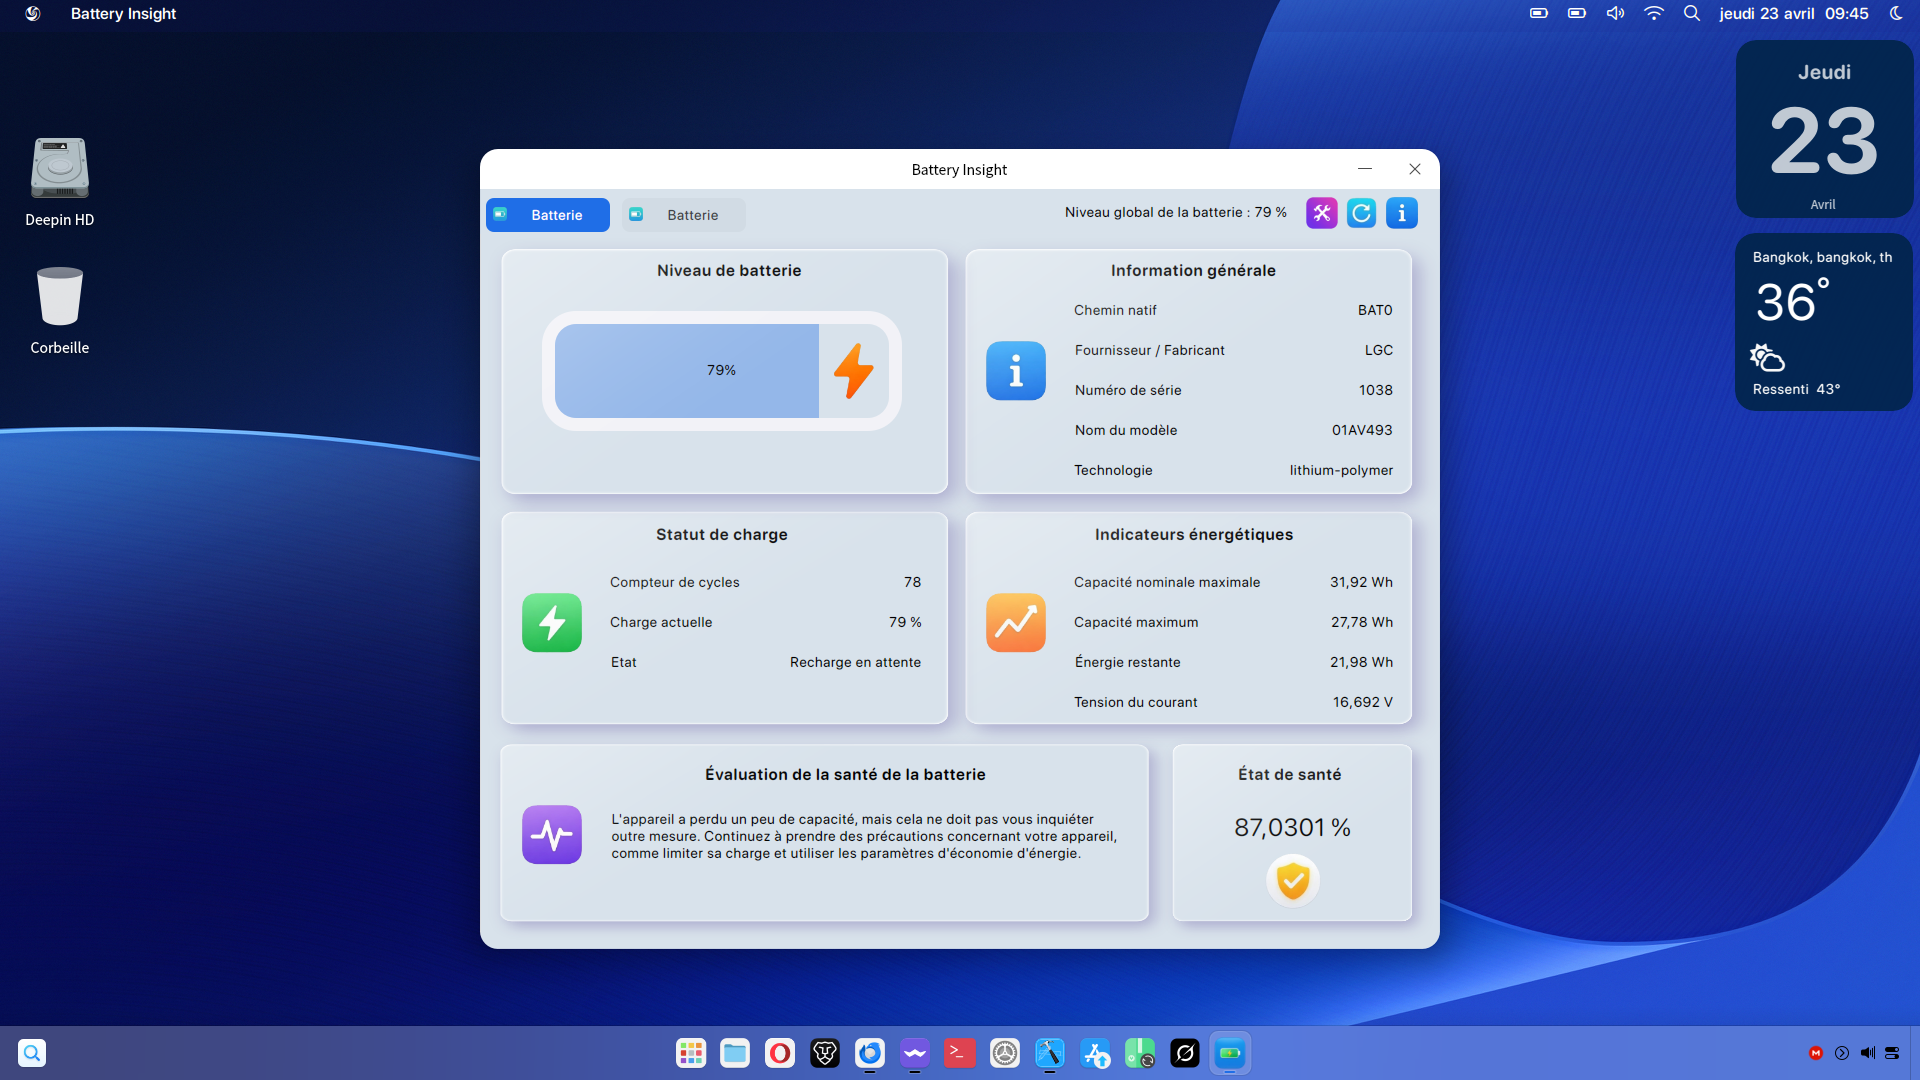Viewport: 1920px width, 1080px height.
Task: Click the large info icon in Information générale
Action: point(1016,371)
